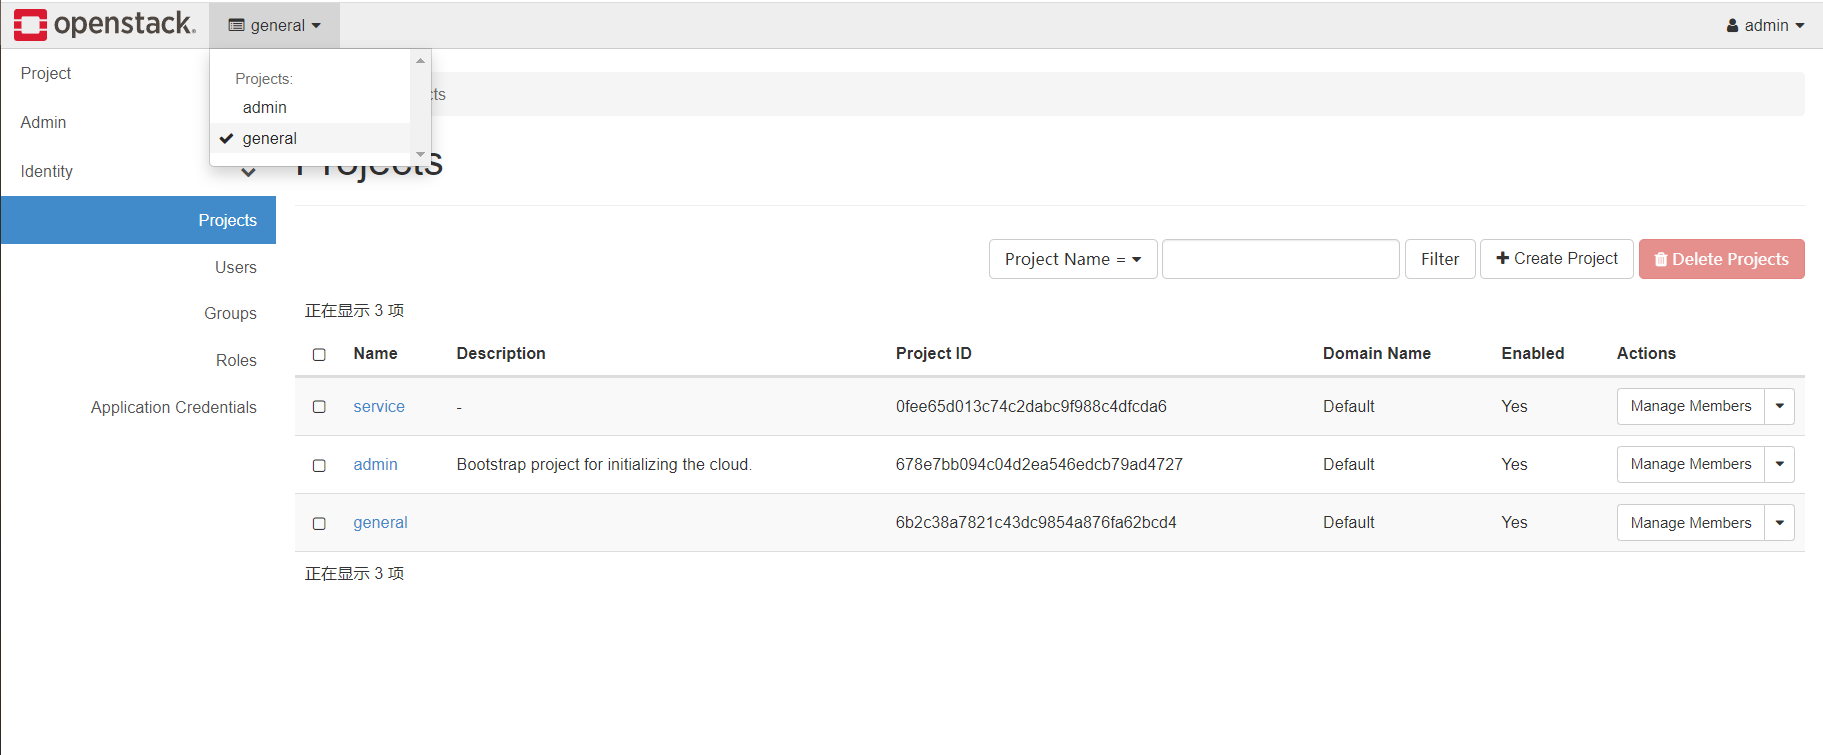Click Manage Members for the general project
This screenshot has height=755, width=1823.
pos(1691,522)
